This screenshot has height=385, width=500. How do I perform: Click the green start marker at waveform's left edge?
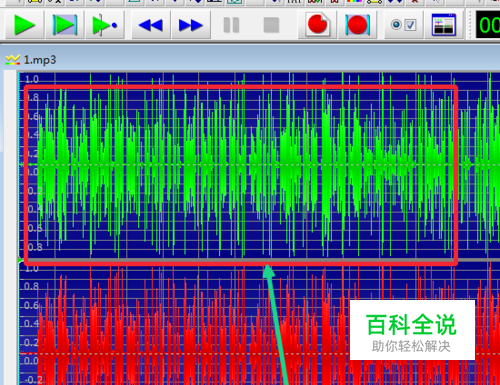(21, 260)
